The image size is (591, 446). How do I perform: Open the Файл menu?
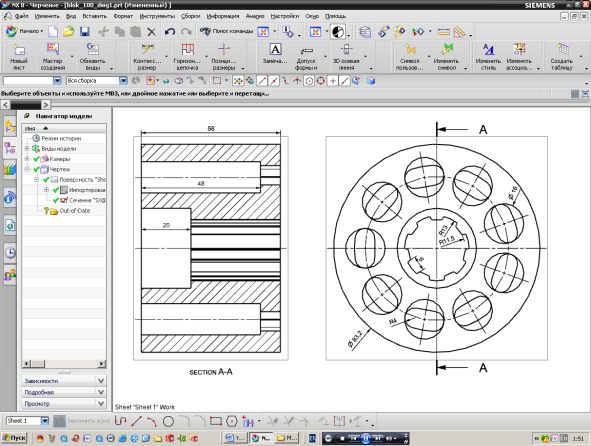[21, 16]
